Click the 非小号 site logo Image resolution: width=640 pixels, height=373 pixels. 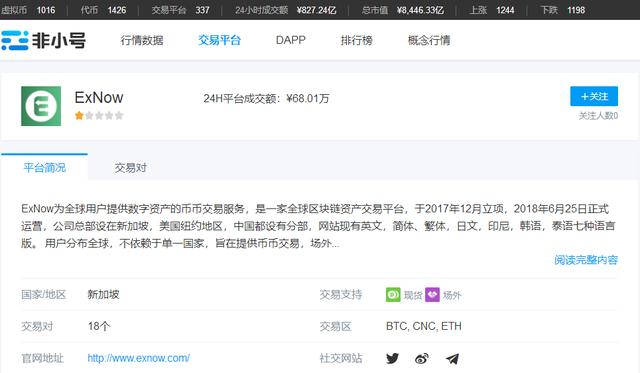point(44,40)
